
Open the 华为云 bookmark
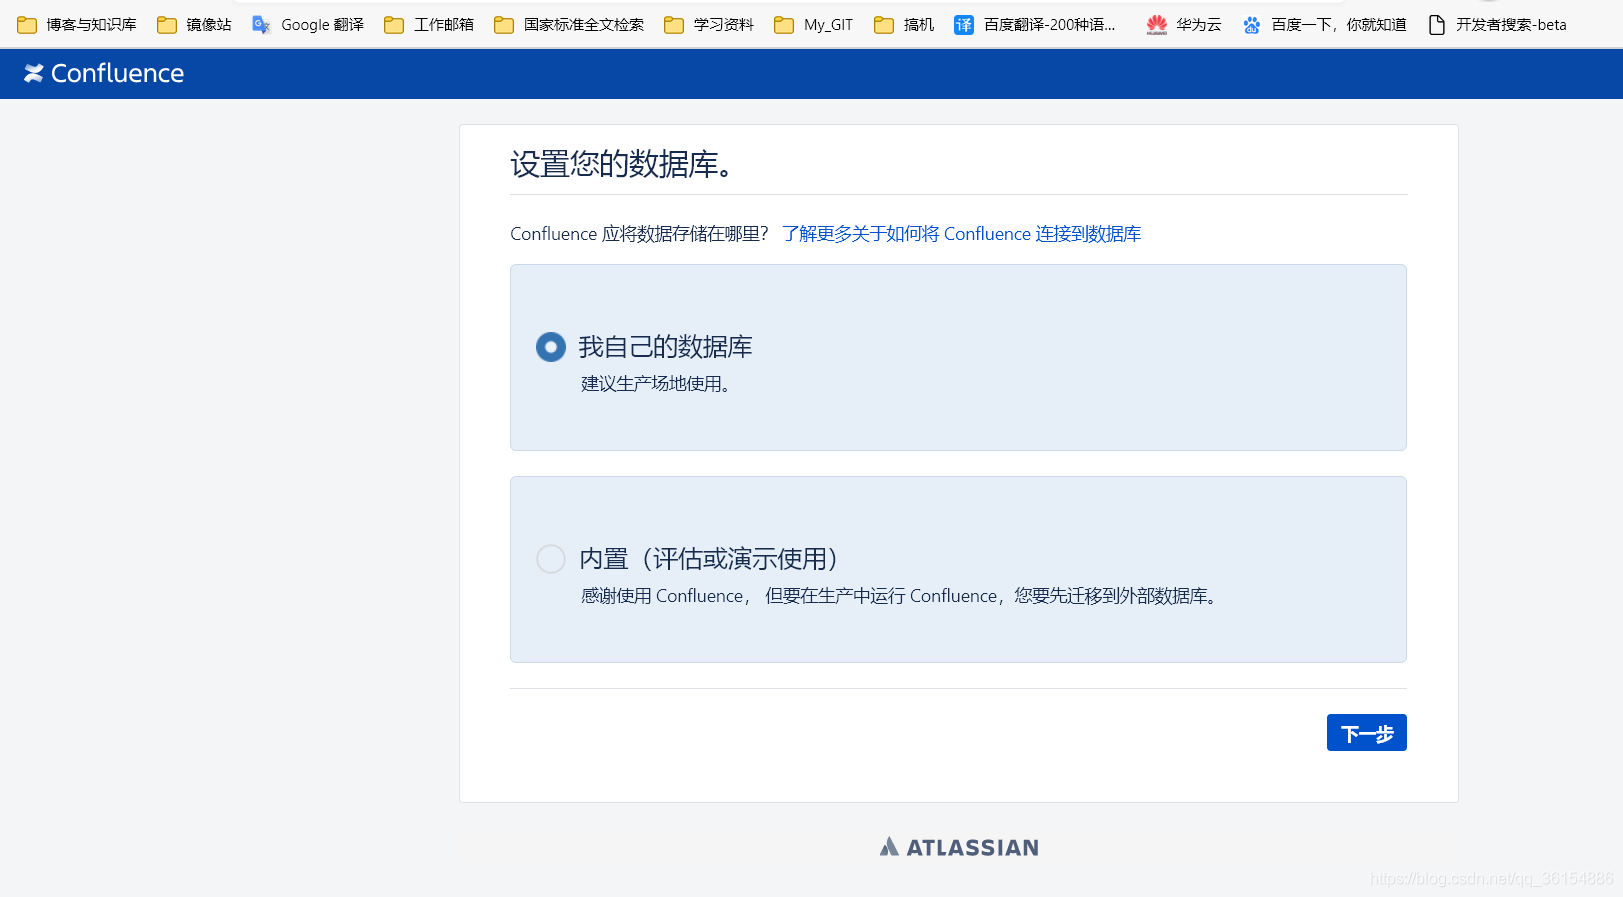point(1184,24)
